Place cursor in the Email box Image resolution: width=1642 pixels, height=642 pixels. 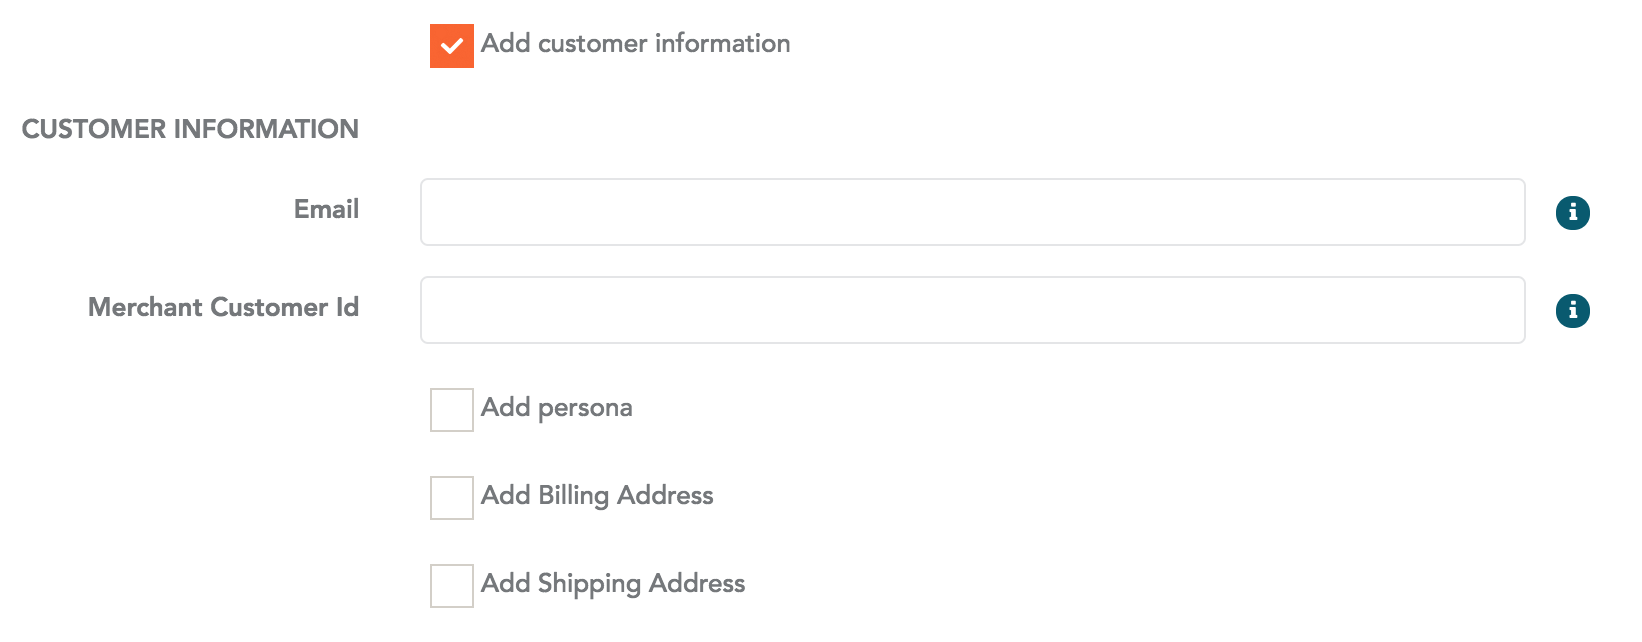[x=972, y=212]
